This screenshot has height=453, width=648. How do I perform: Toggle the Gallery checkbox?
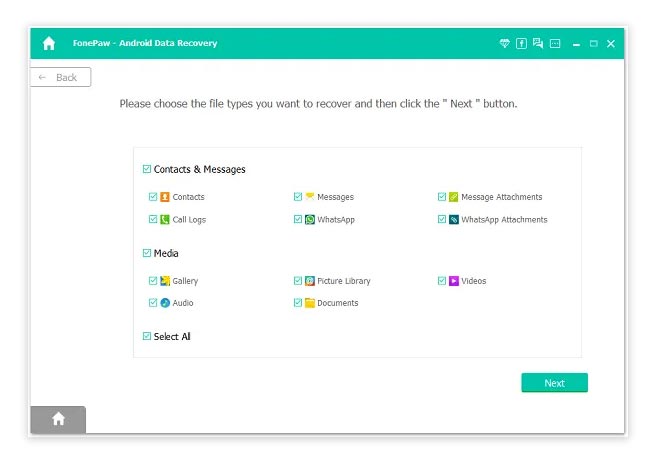(153, 281)
